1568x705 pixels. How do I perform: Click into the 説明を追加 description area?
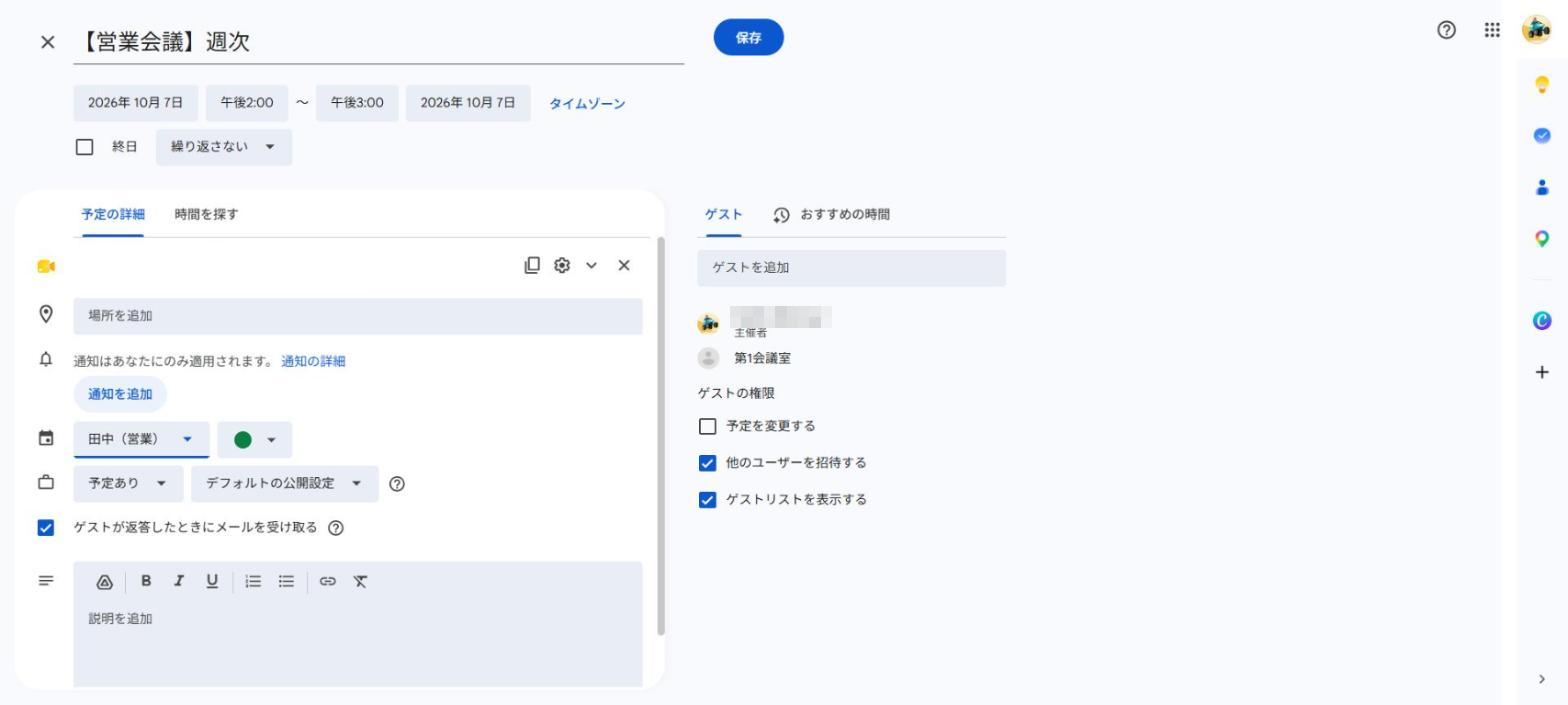pos(358,645)
